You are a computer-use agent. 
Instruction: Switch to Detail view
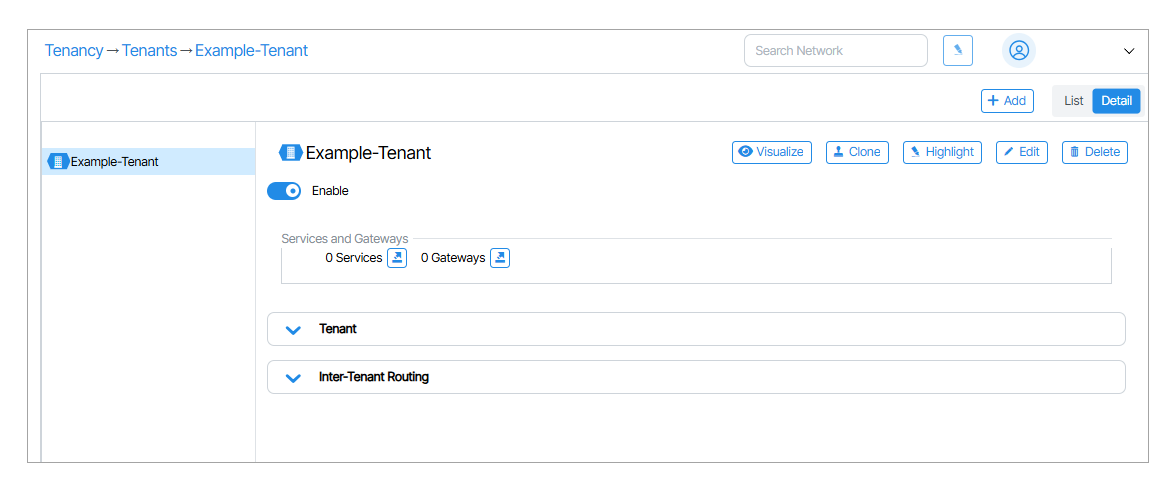click(x=1116, y=101)
